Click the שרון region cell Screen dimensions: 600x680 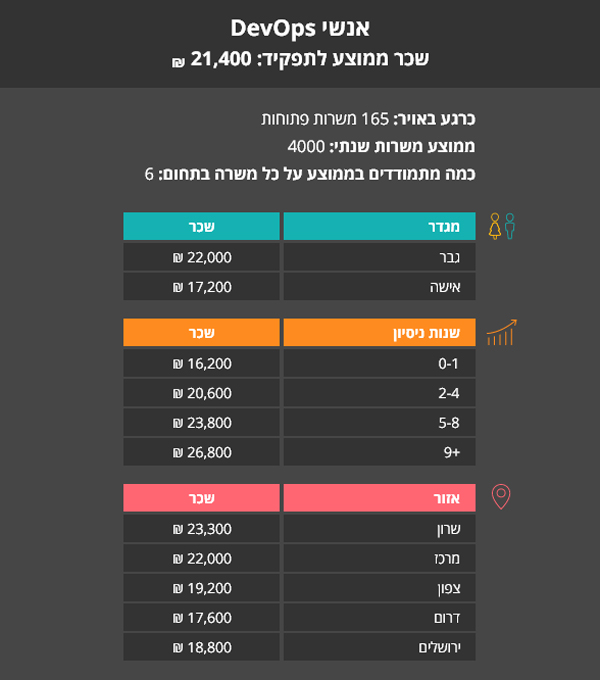[380, 528]
